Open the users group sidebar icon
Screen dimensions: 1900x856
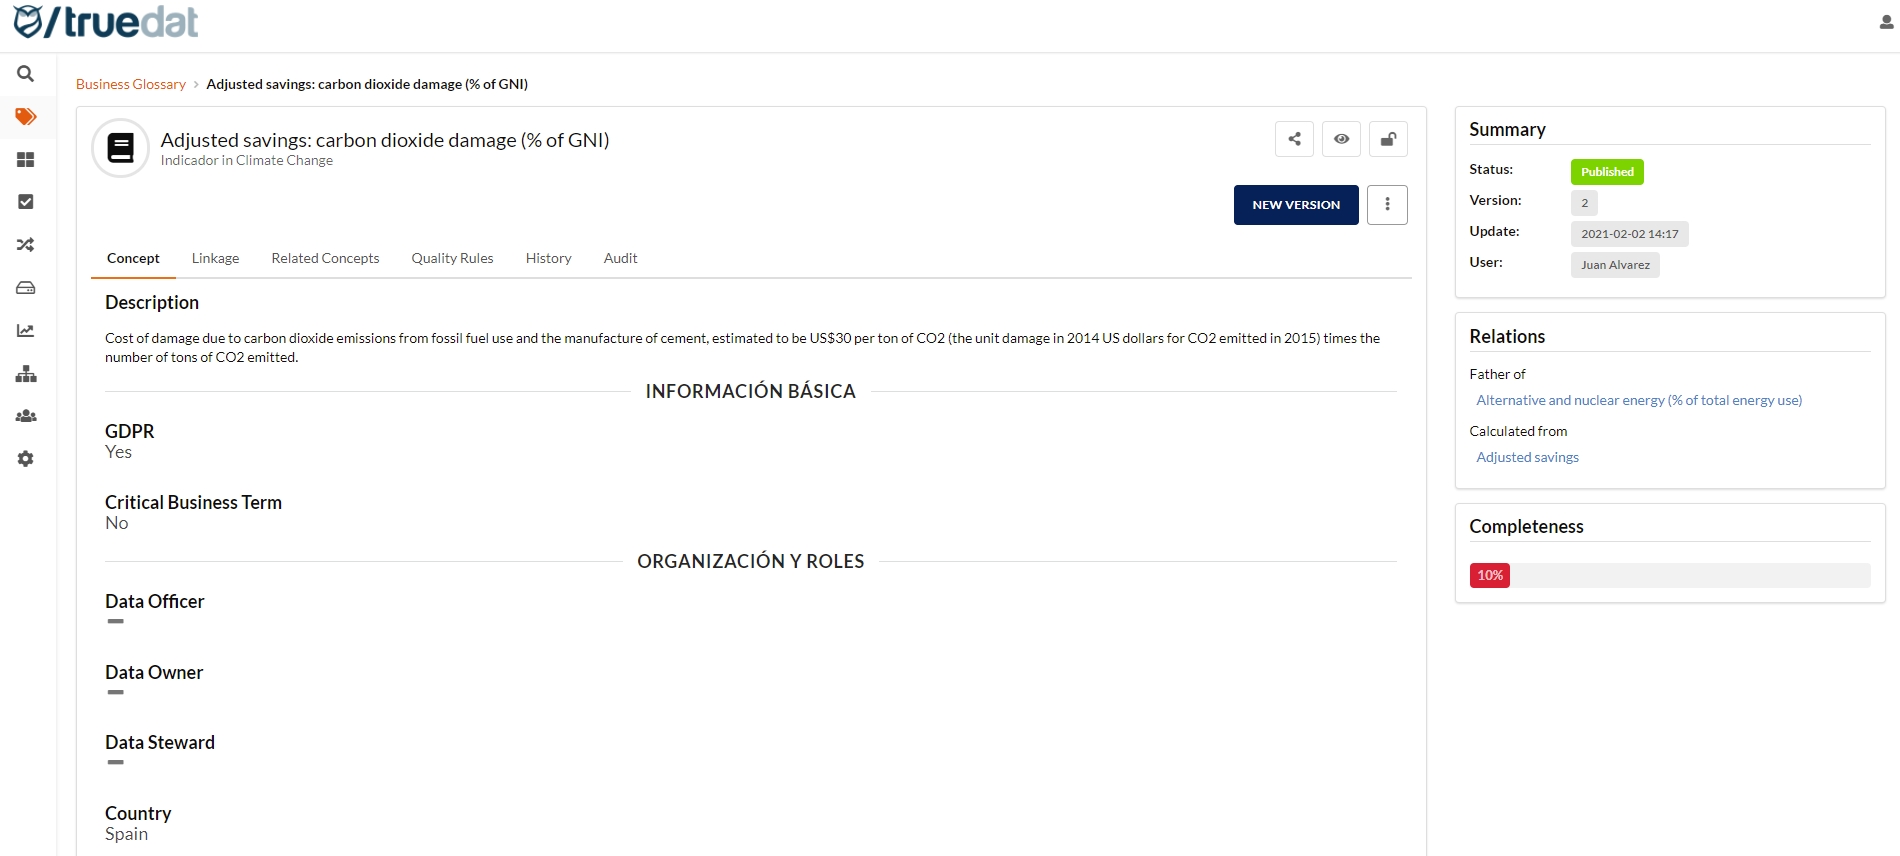(x=26, y=416)
